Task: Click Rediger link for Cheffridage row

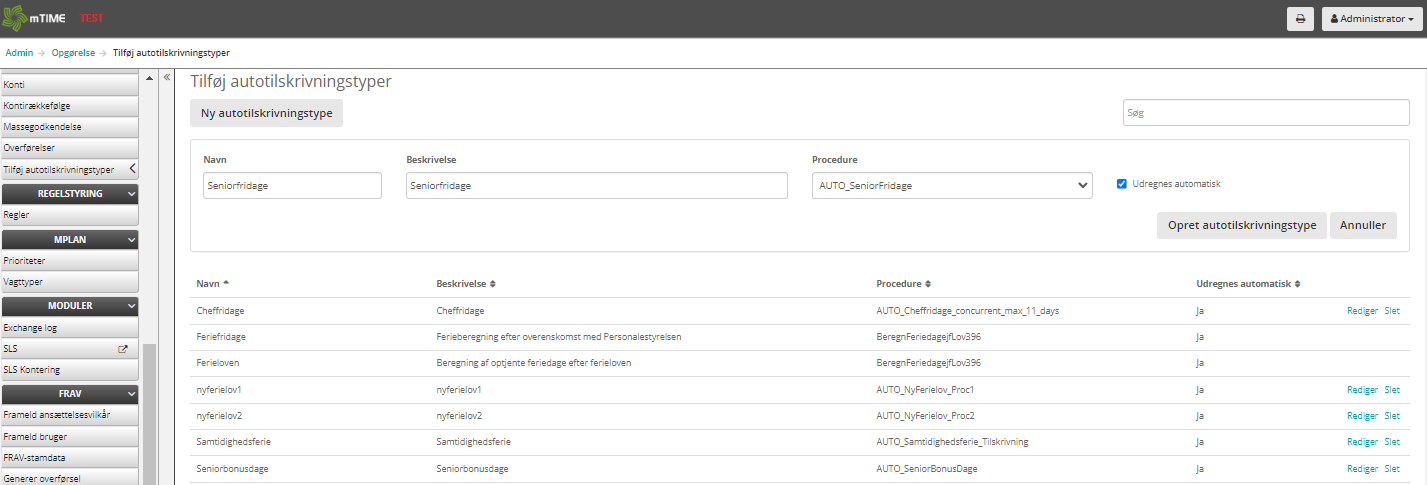Action: click(1362, 311)
